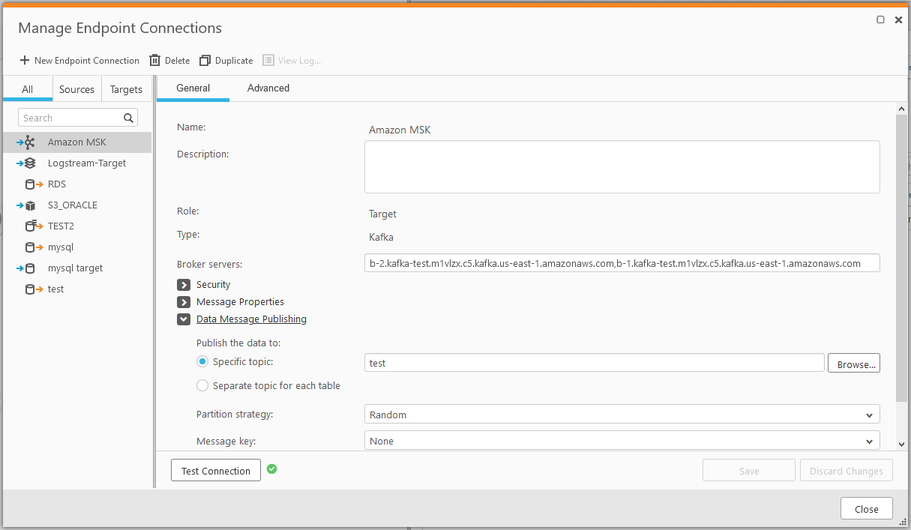This screenshot has width=911, height=530.
Task: Click the Description text area
Action: (622, 167)
